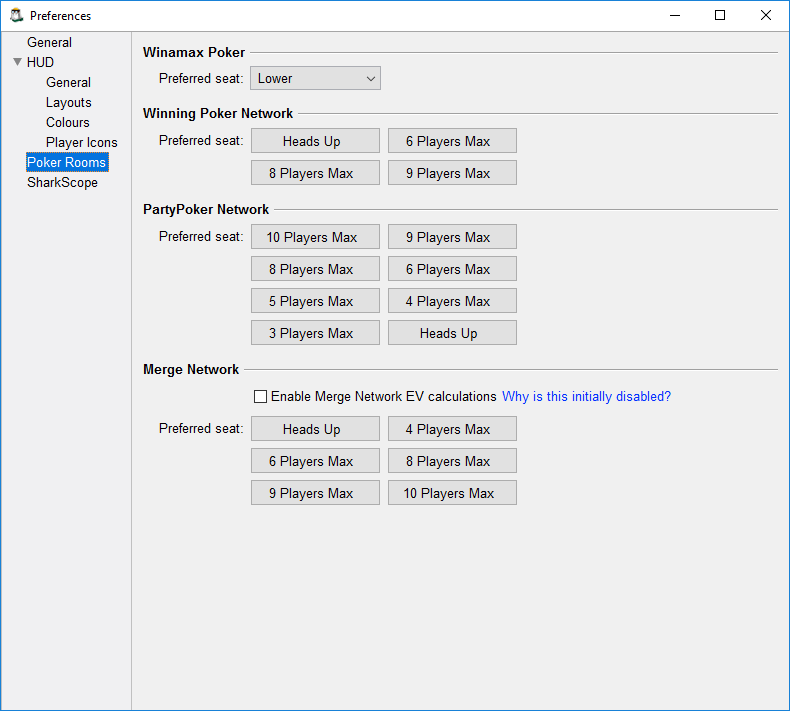This screenshot has width=790, height=711.
Task: Open the Player Icons settings page
Action: pos(81,143)
